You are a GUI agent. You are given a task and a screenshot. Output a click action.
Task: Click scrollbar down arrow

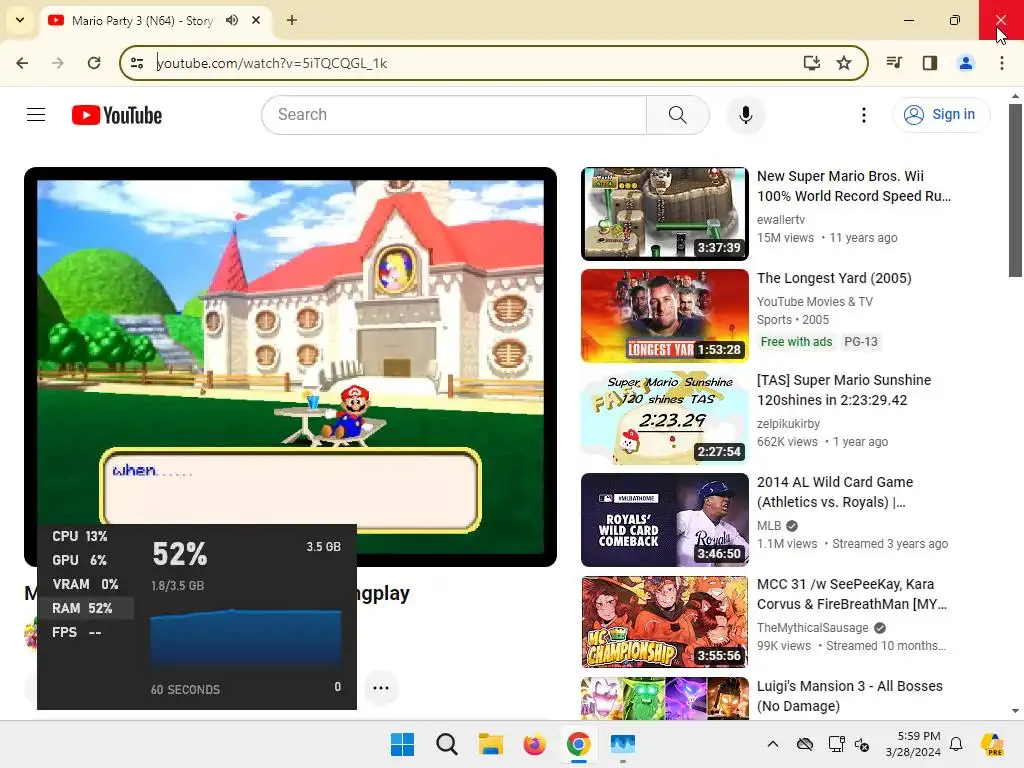click(x=1015, y=711)
